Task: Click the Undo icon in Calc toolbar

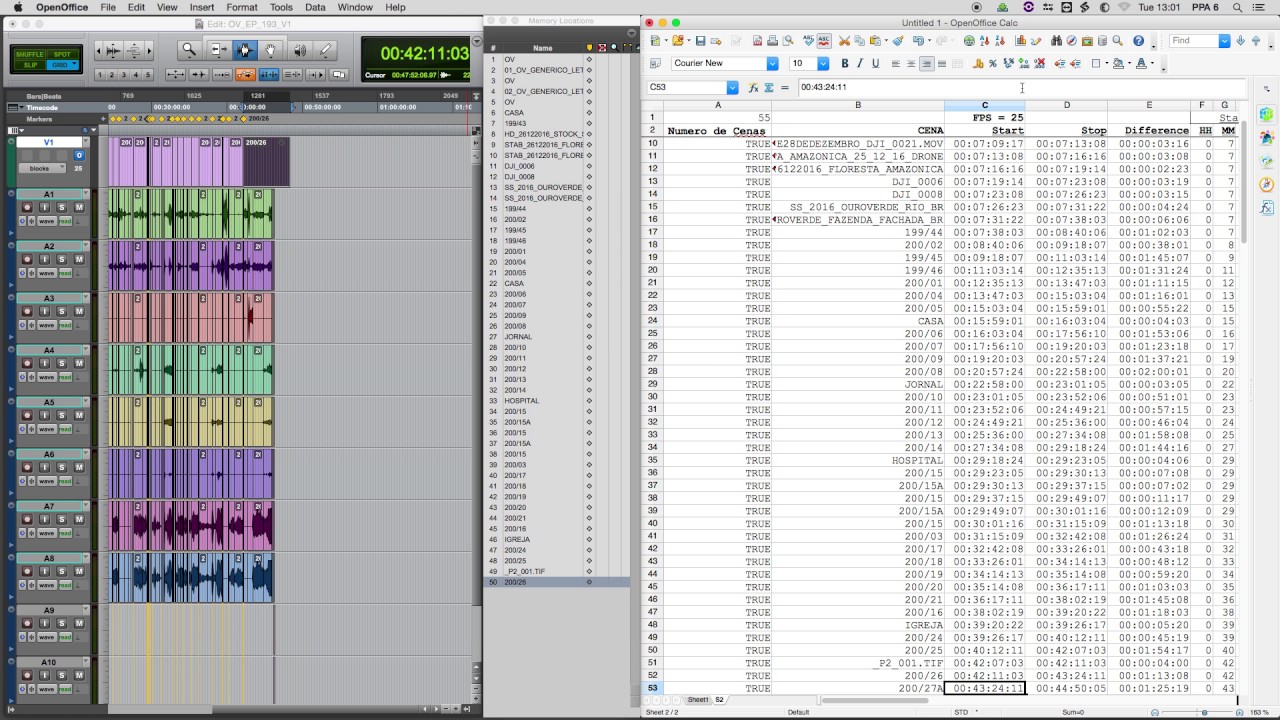Action: click(x=917, y=41)
